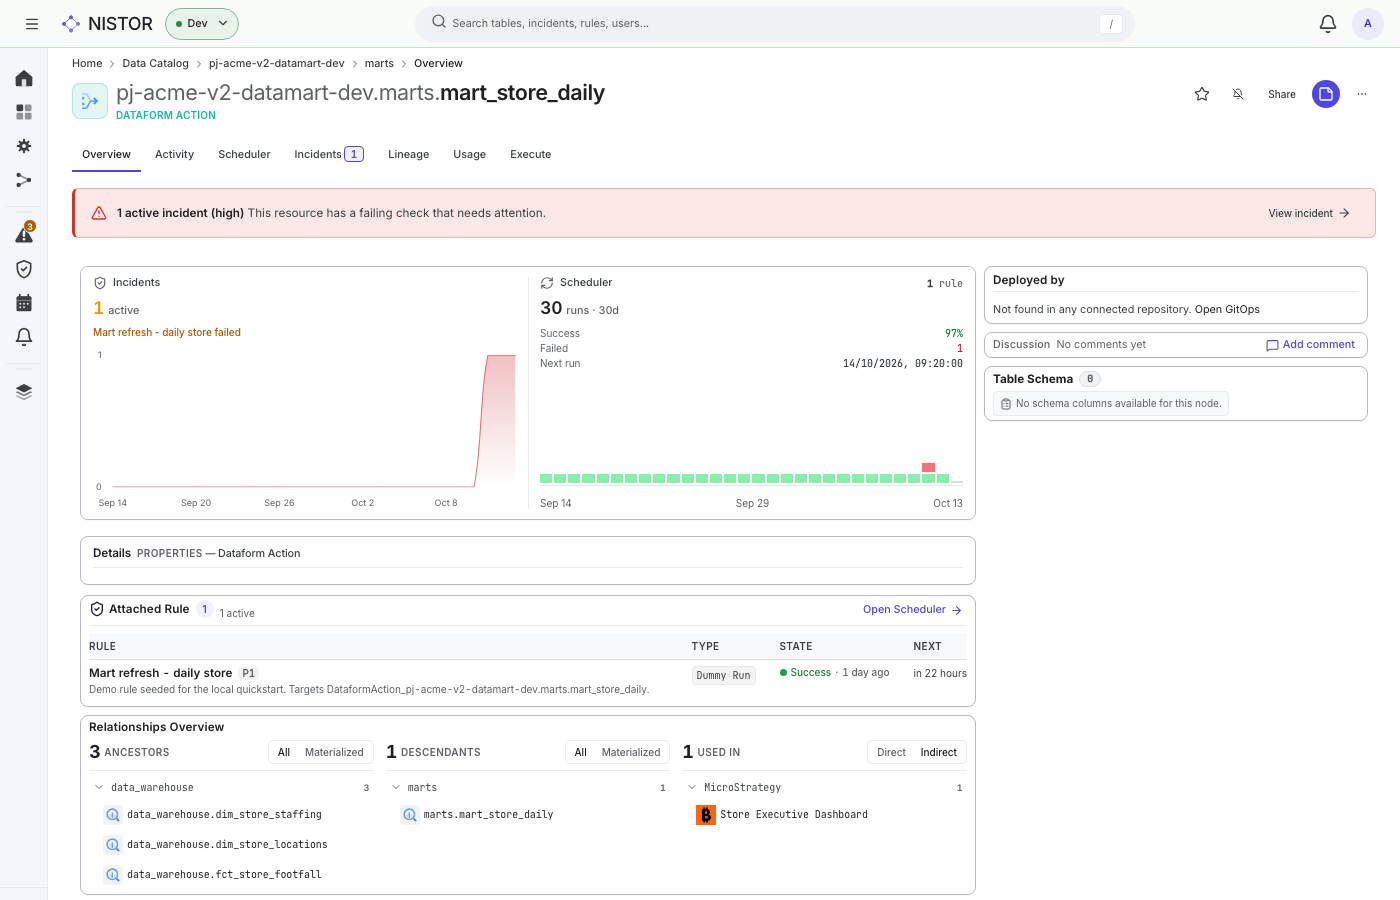The height and width of the screenshot is (900, 1400).
Task: Add a comment to the discussion
Action: tap(1311, 345)
